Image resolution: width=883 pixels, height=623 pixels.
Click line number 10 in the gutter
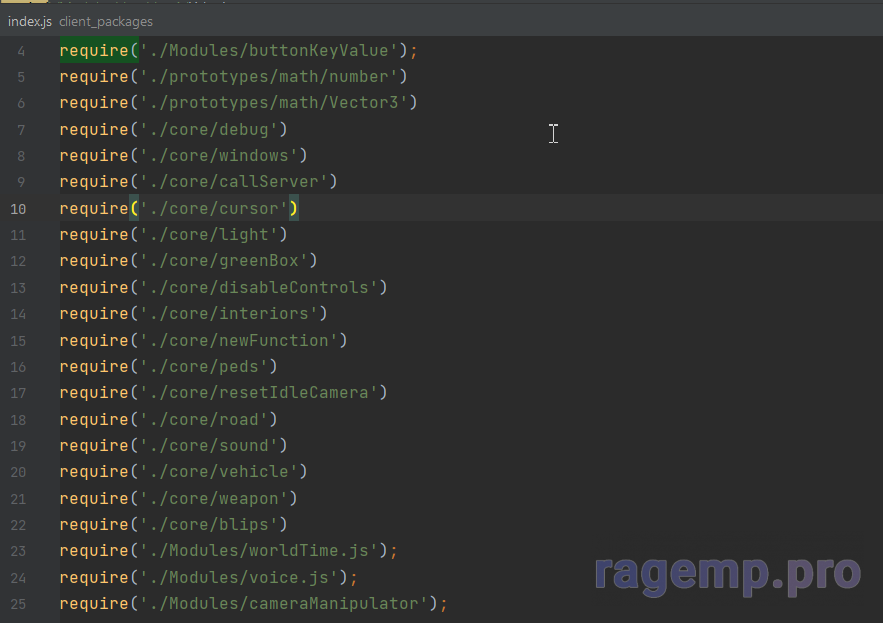tap(18, 209)
